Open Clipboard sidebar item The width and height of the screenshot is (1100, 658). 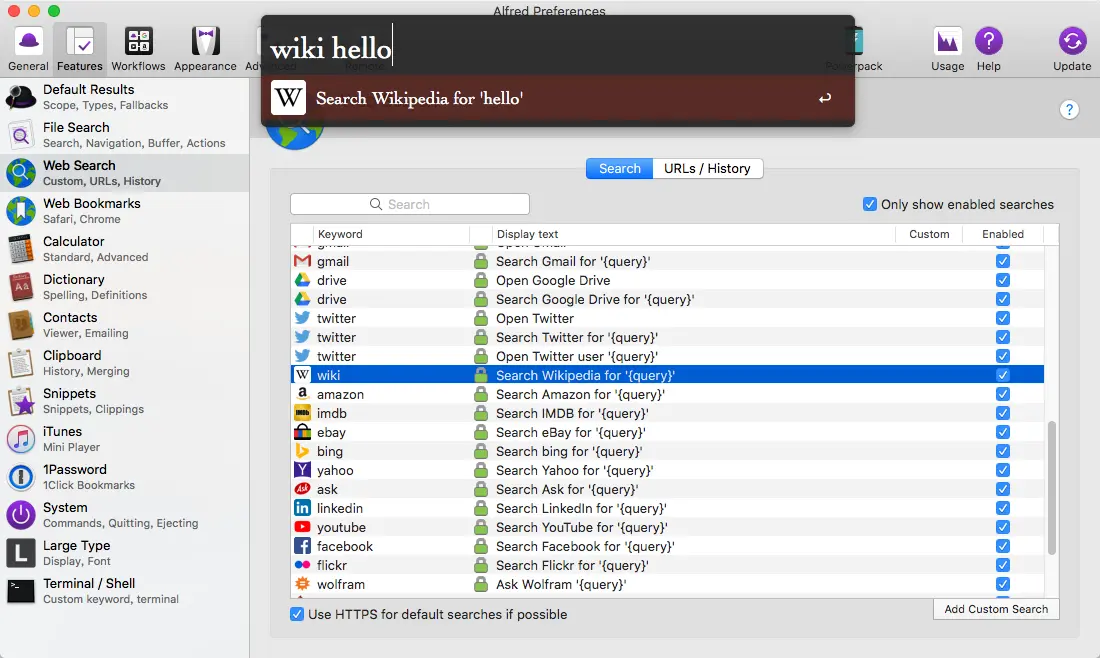[124, 363]
